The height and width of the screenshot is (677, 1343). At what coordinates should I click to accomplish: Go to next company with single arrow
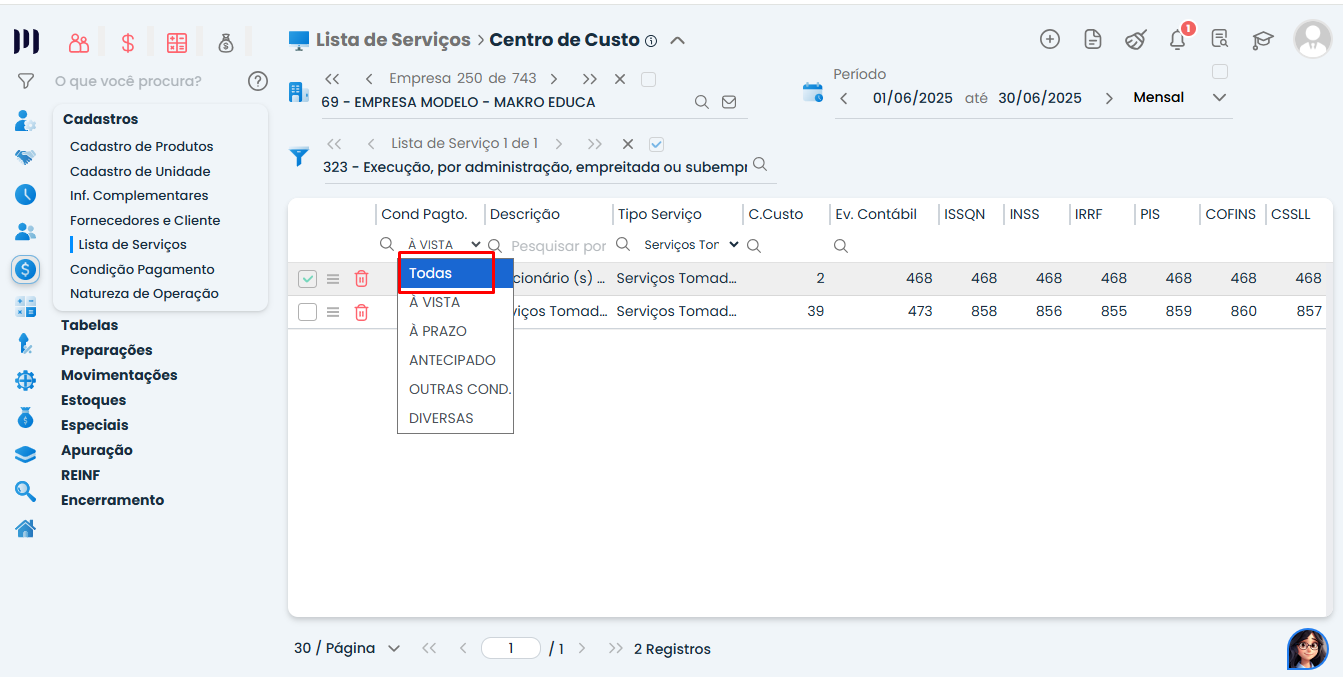point(554,79)
